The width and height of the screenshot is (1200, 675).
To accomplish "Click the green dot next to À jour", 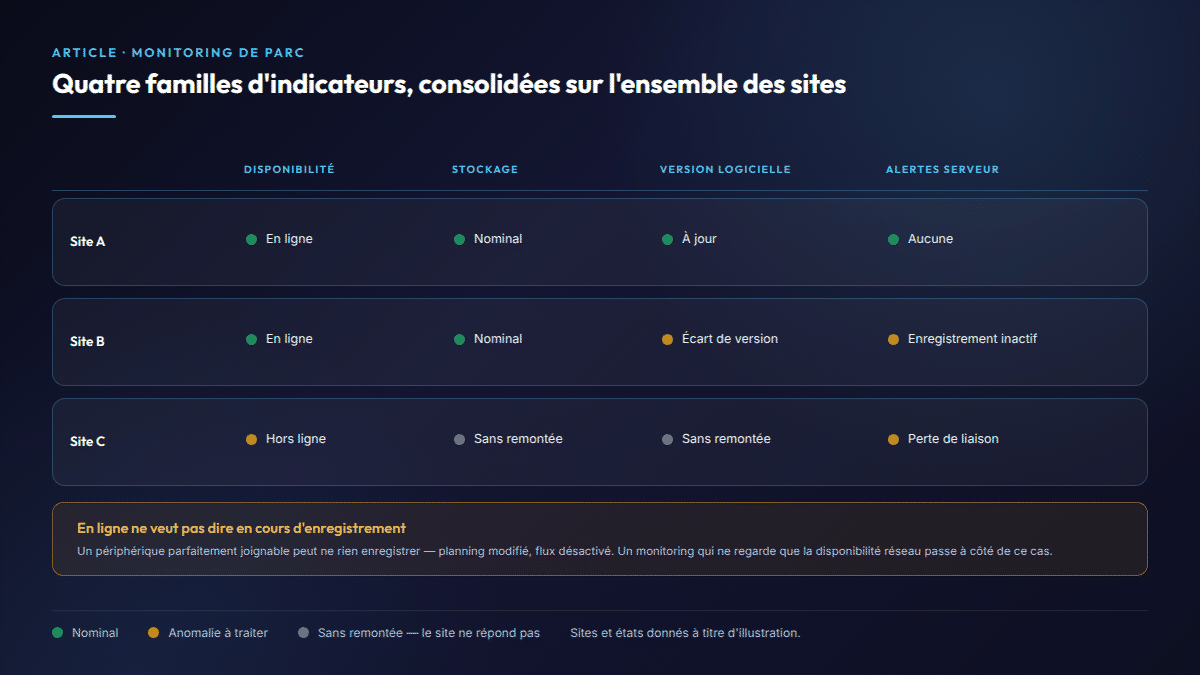I will point(668,240).
